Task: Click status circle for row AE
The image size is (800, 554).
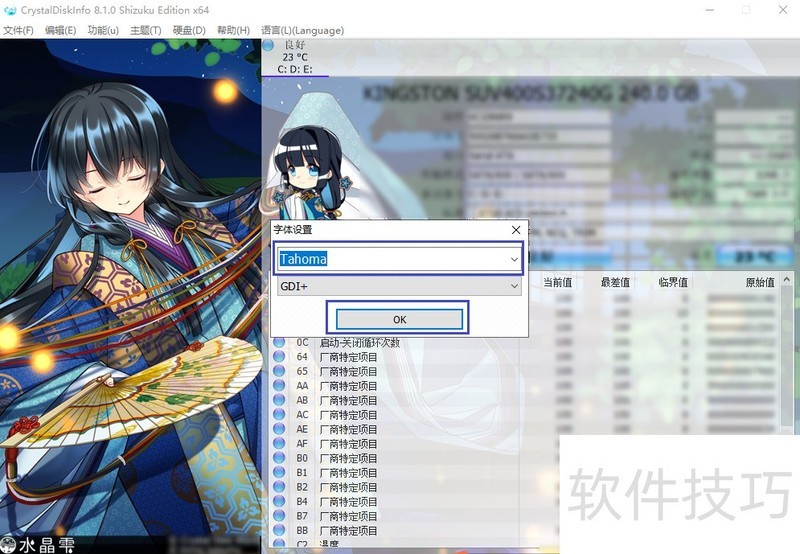Action: 279,429
